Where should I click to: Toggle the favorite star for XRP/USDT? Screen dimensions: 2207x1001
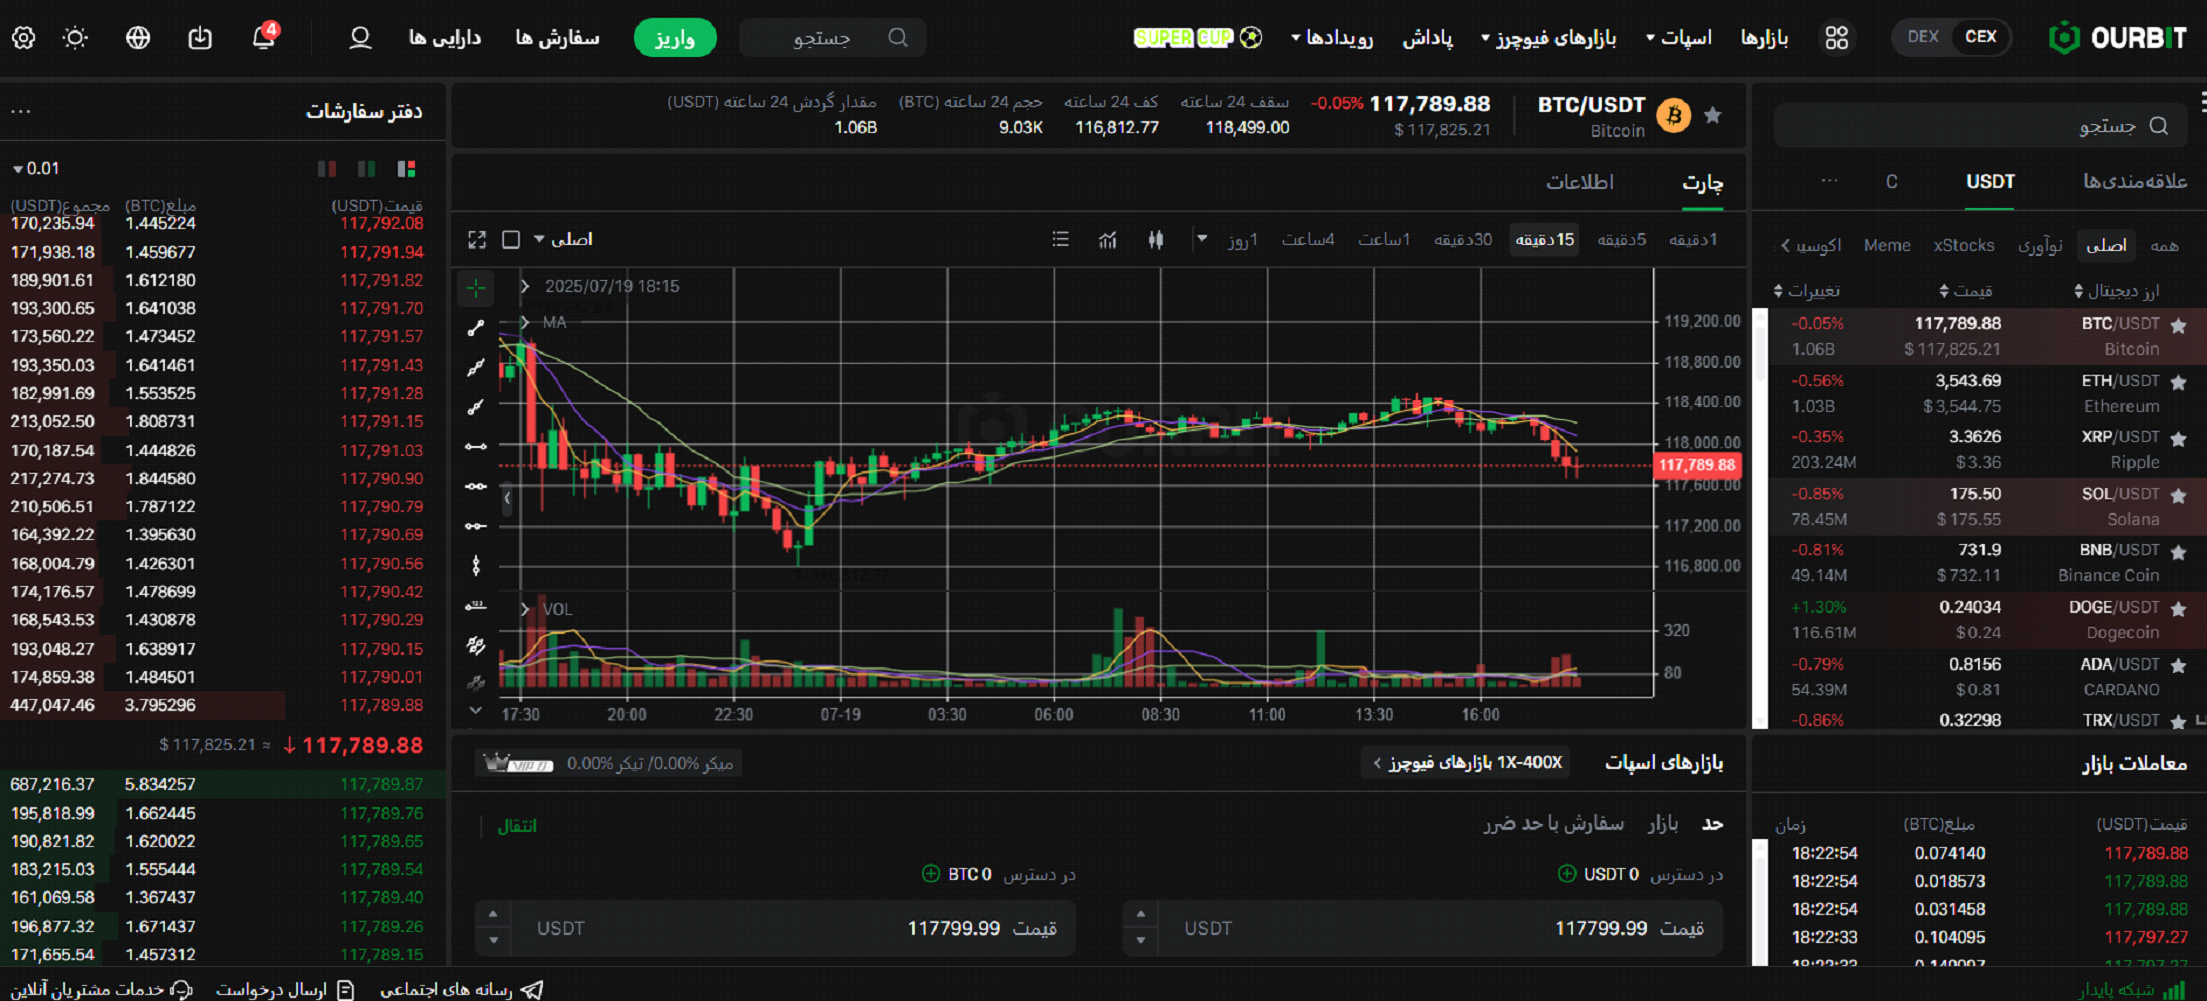(x=2179, y=438)
